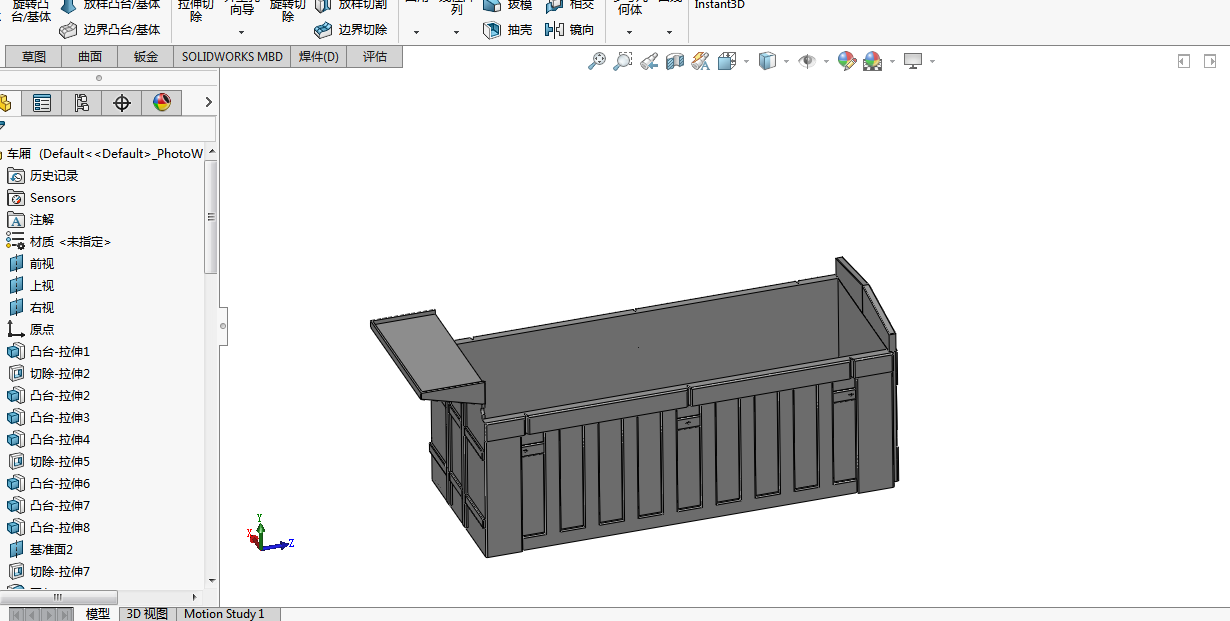Click the Previous View icon
This screenshot has width=1230, height=621.
point(649,61)
